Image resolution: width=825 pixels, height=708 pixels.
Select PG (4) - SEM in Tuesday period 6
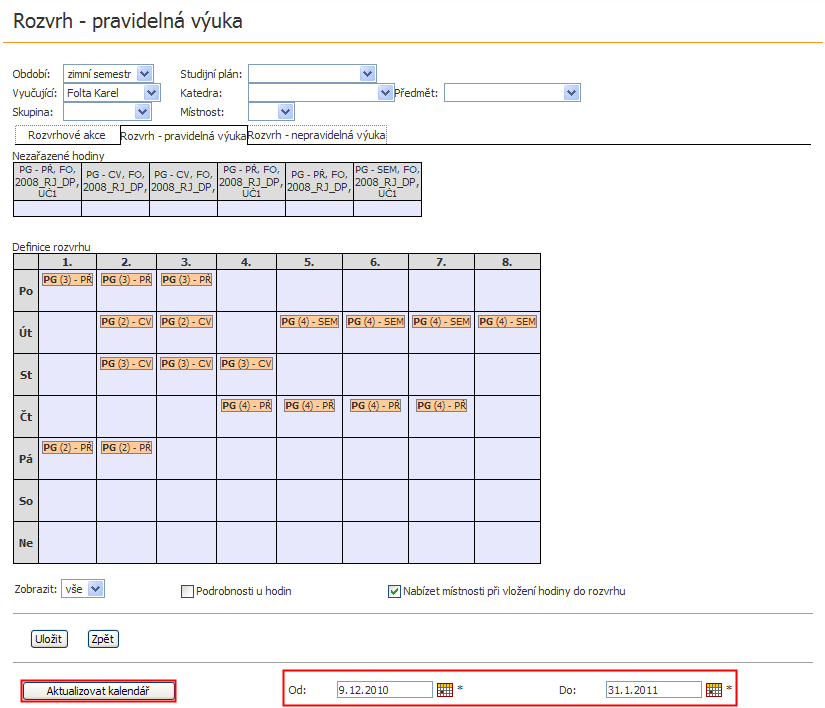[376, 321]
